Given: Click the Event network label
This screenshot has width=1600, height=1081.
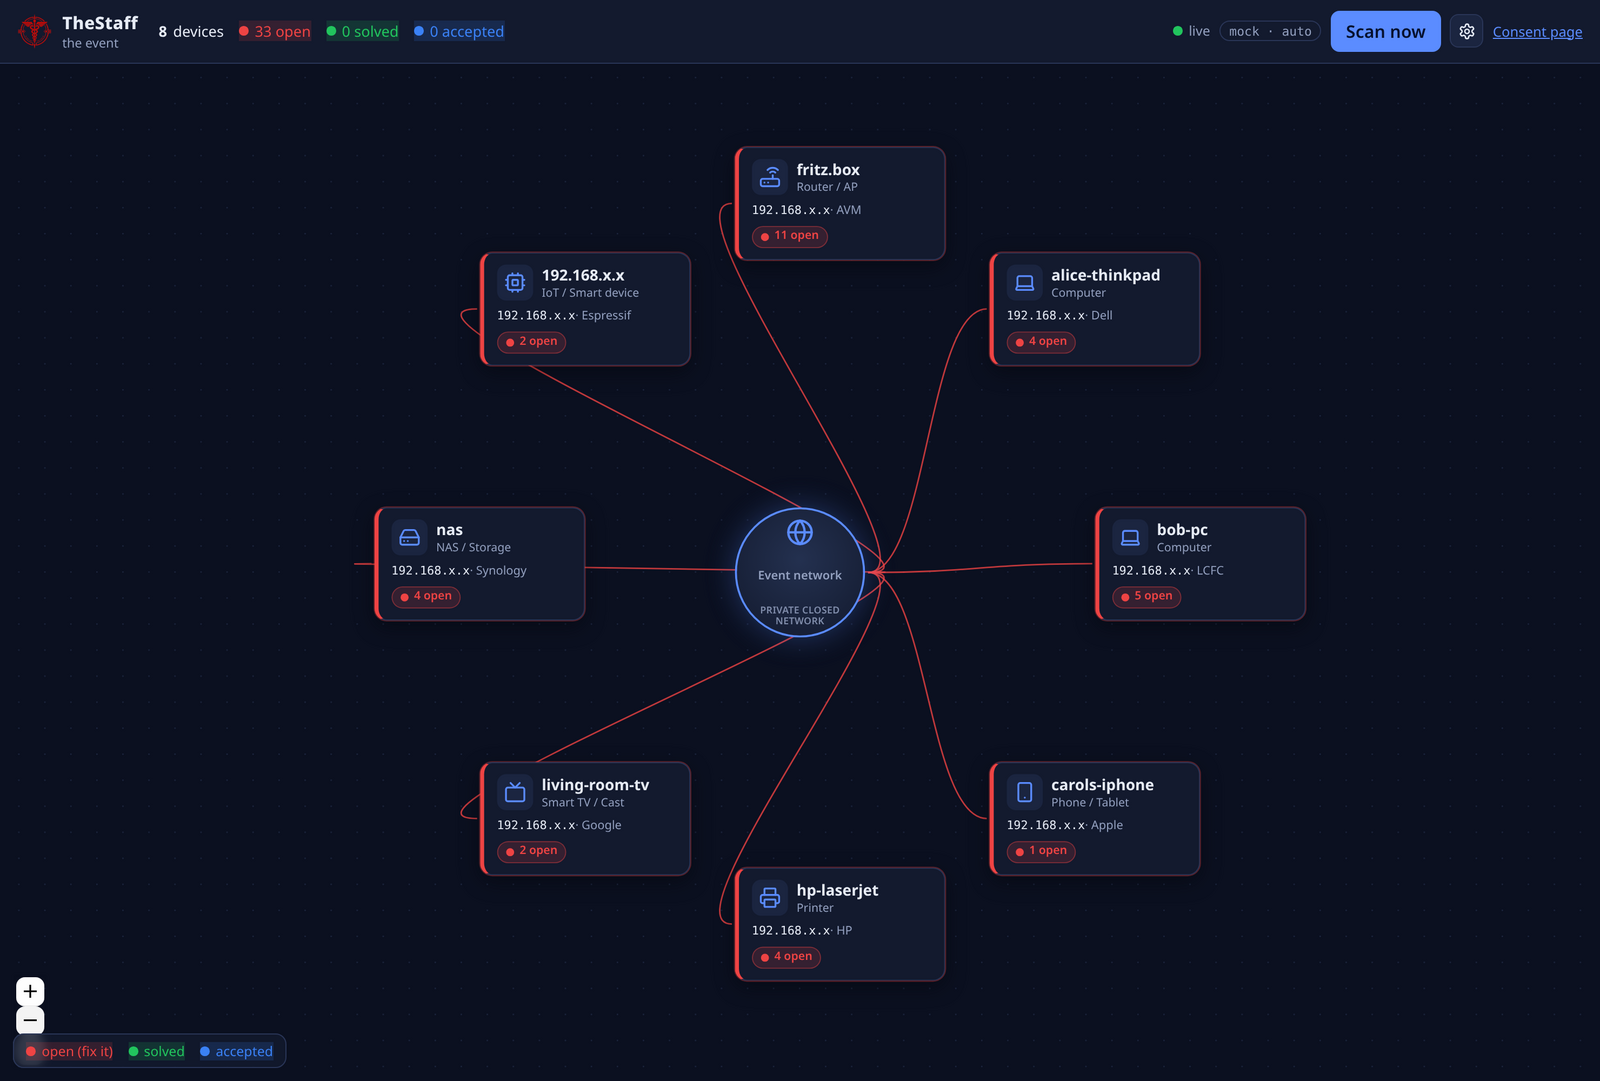Looking at the screenshot, I should point(800,575).
